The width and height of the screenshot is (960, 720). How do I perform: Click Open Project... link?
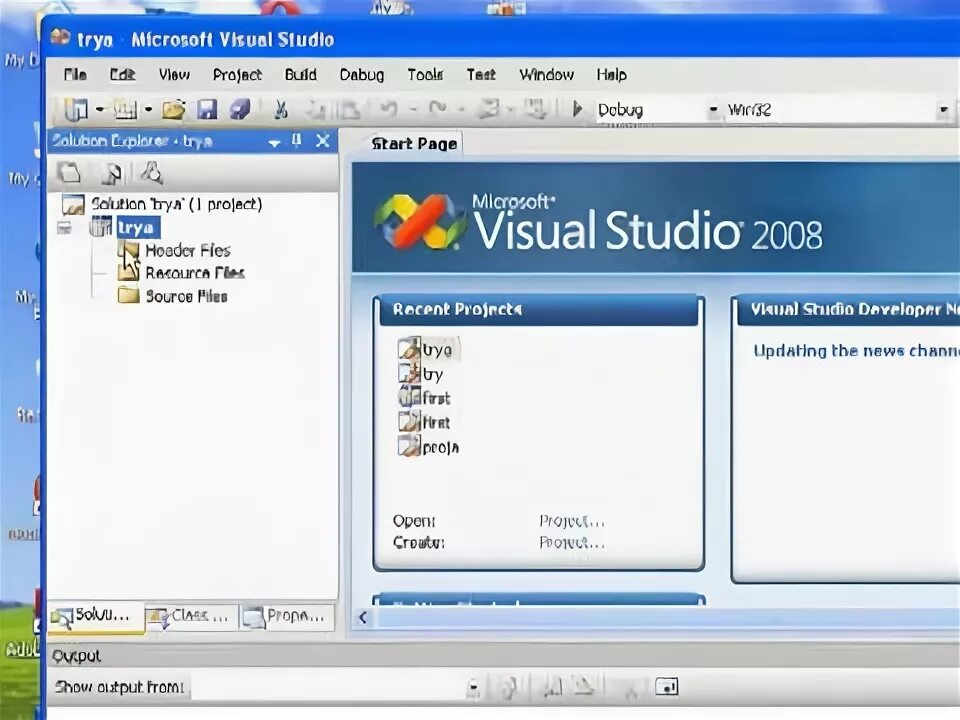[572, 521]
